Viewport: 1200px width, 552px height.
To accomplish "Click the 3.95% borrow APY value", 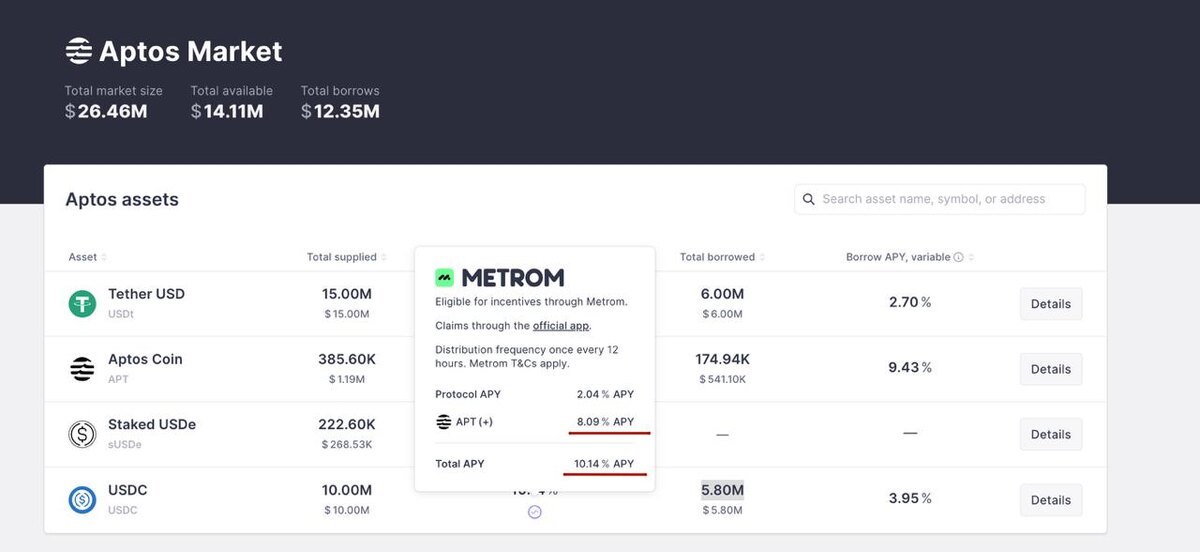I will click(x=910, y=498).
